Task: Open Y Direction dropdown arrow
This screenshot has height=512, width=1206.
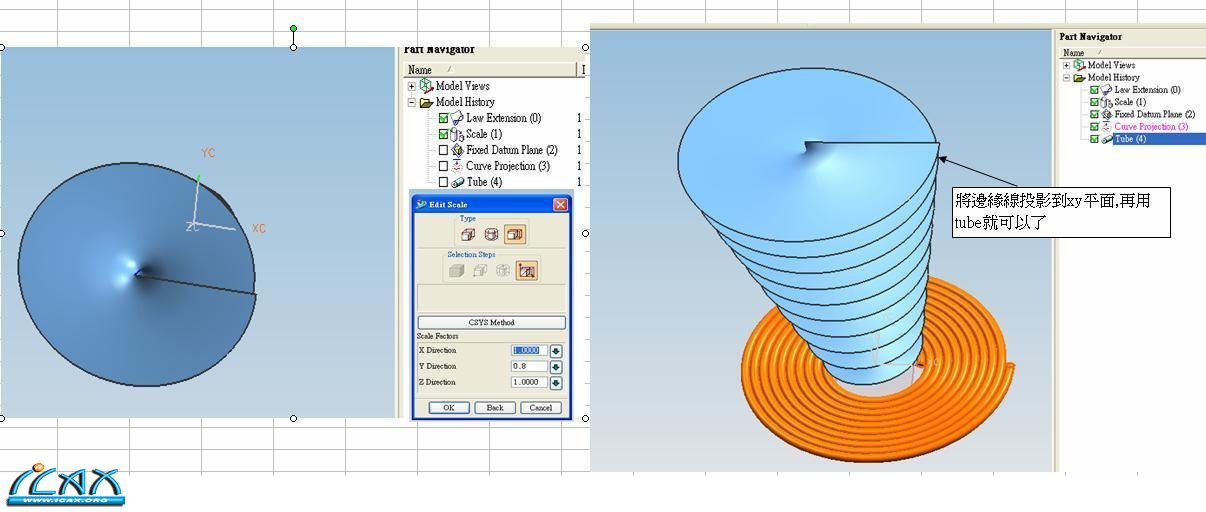Action: pyautogui.click(x=556, y=366)
